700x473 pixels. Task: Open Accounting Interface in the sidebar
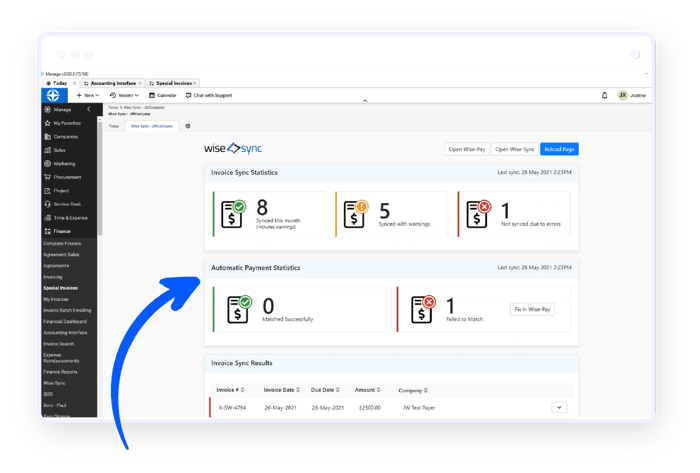click(65, 332)
